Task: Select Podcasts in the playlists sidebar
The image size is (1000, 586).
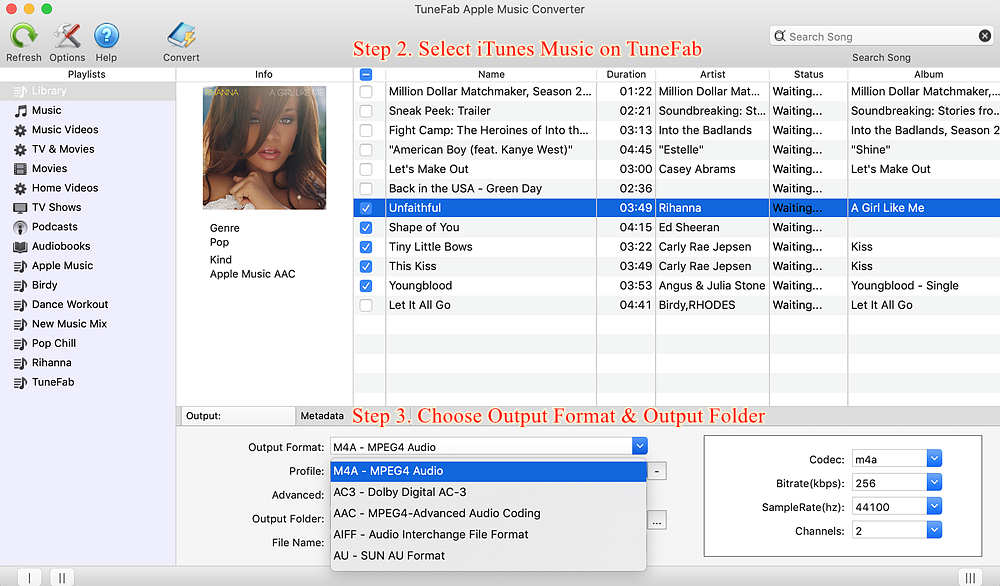Action: point(54,227)
